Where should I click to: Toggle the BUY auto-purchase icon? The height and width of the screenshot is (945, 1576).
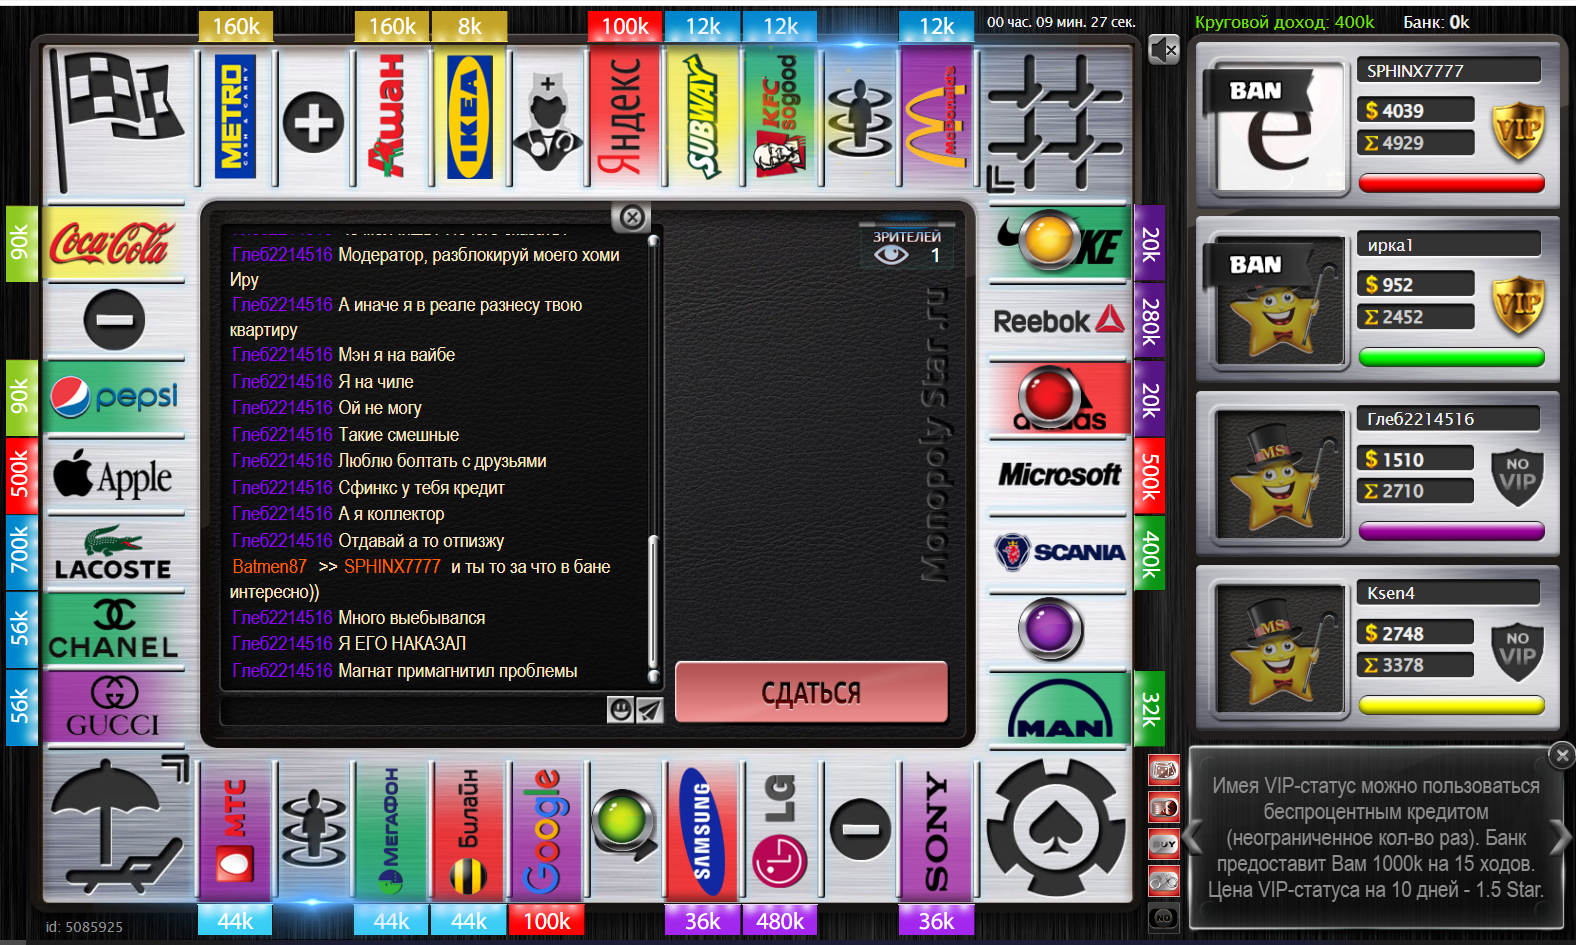pos(1164,844)
